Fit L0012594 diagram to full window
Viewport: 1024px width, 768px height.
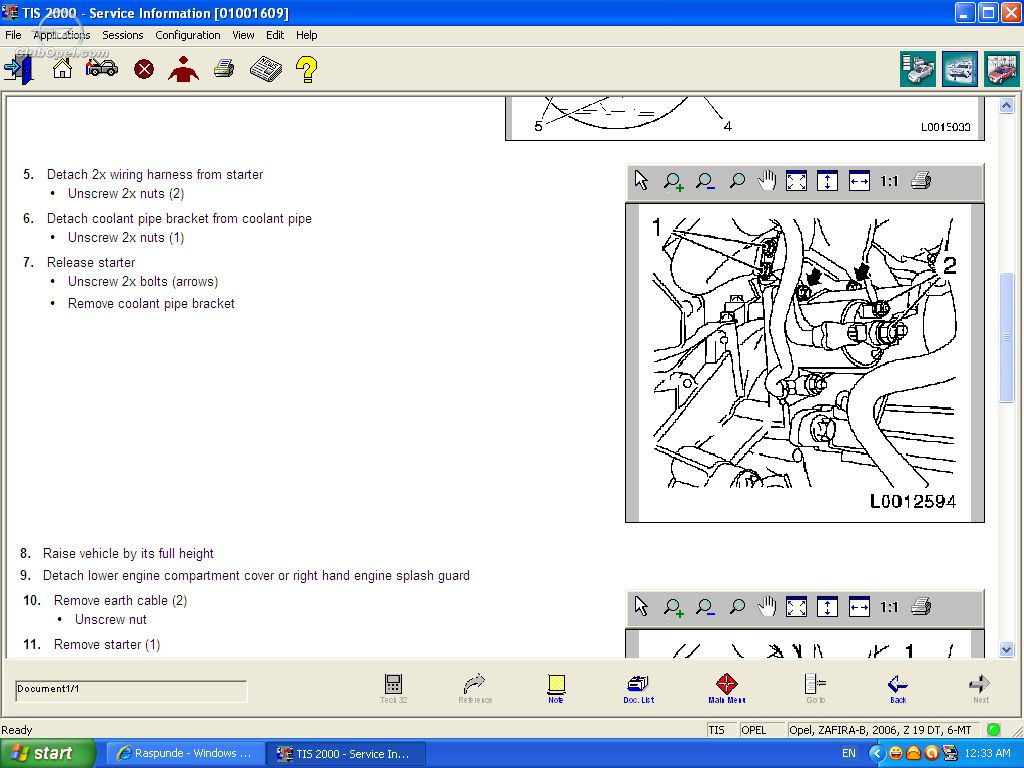coord(796,181)
